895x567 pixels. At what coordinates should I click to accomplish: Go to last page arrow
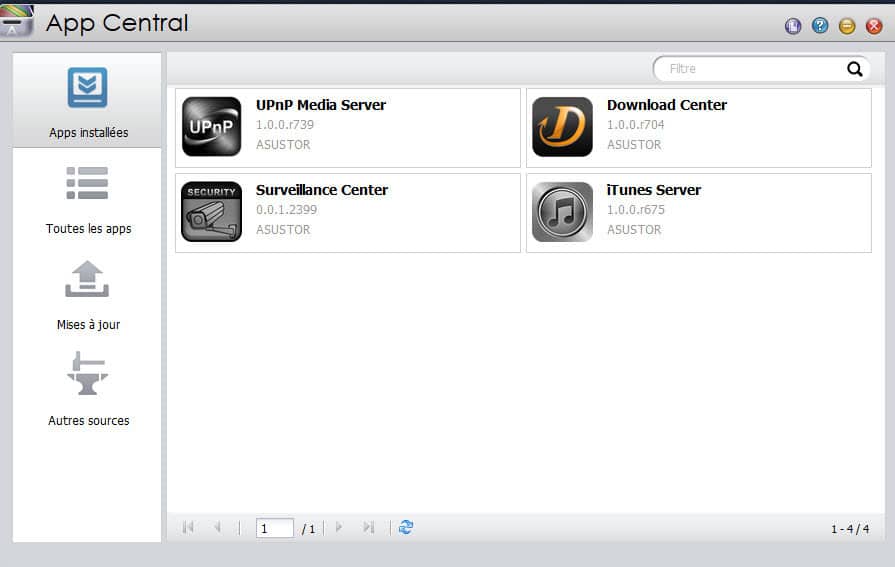point(369,528)
